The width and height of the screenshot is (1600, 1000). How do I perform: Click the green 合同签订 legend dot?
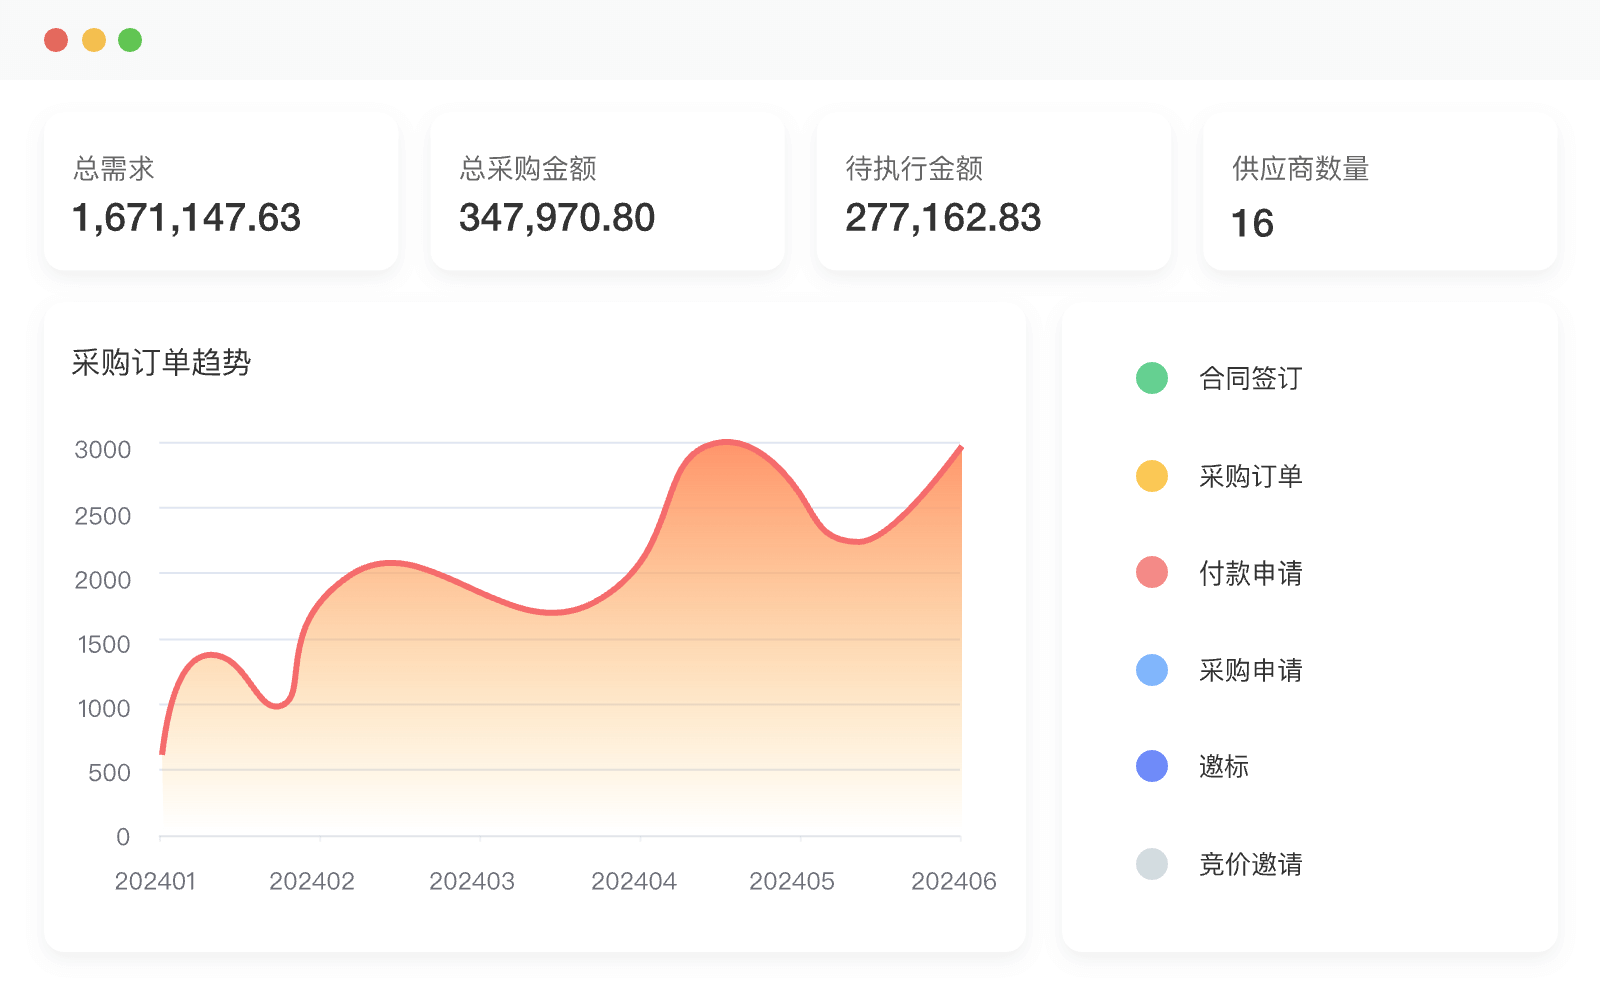tap(1152, 378)
